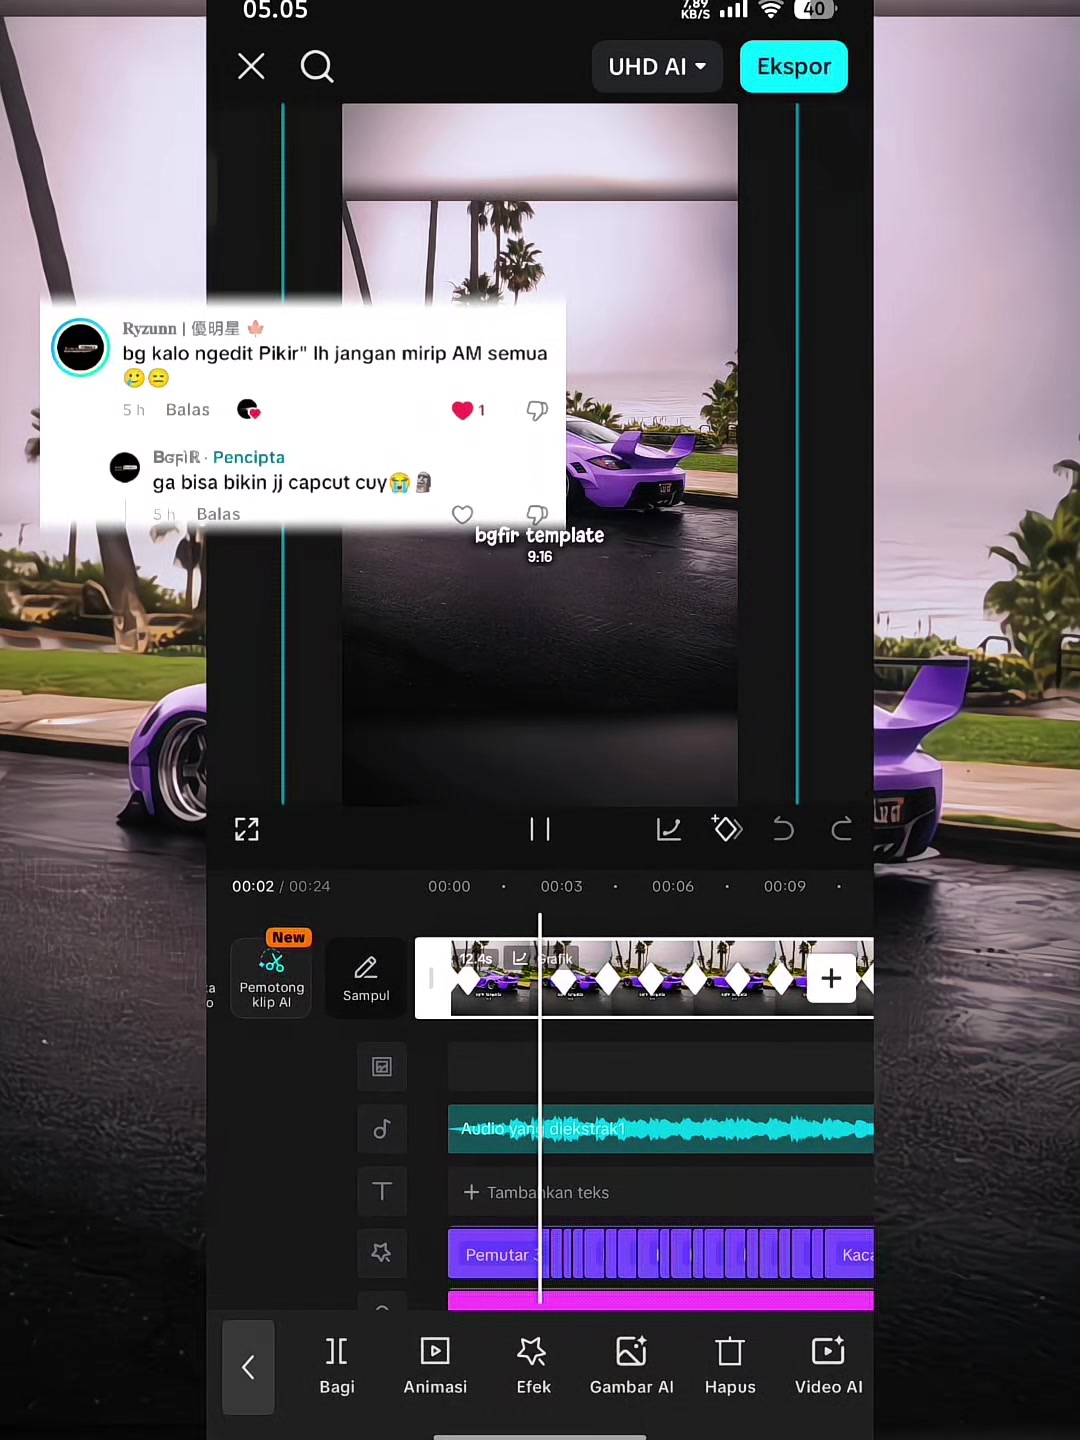Select the magenta effect track bar
Screen dimensions: 1080x1440
661,1300
